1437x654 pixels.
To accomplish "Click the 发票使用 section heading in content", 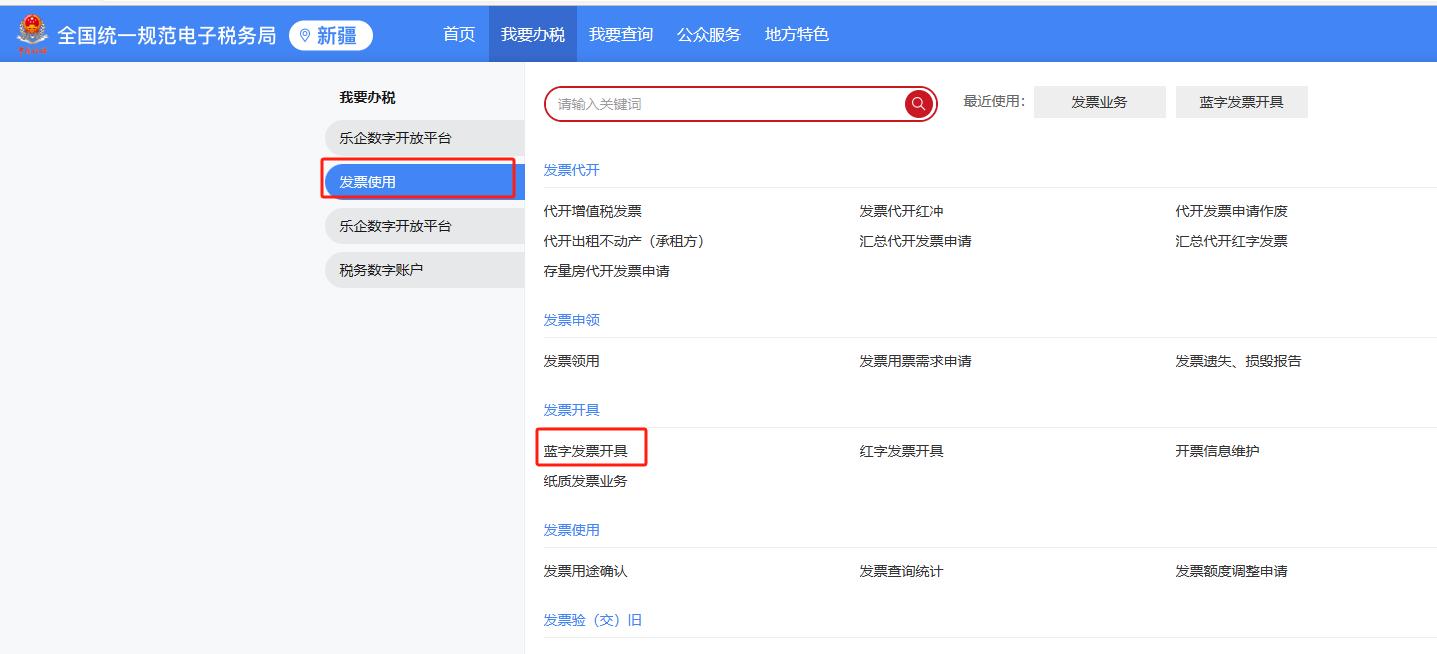I will click(571, 530).
